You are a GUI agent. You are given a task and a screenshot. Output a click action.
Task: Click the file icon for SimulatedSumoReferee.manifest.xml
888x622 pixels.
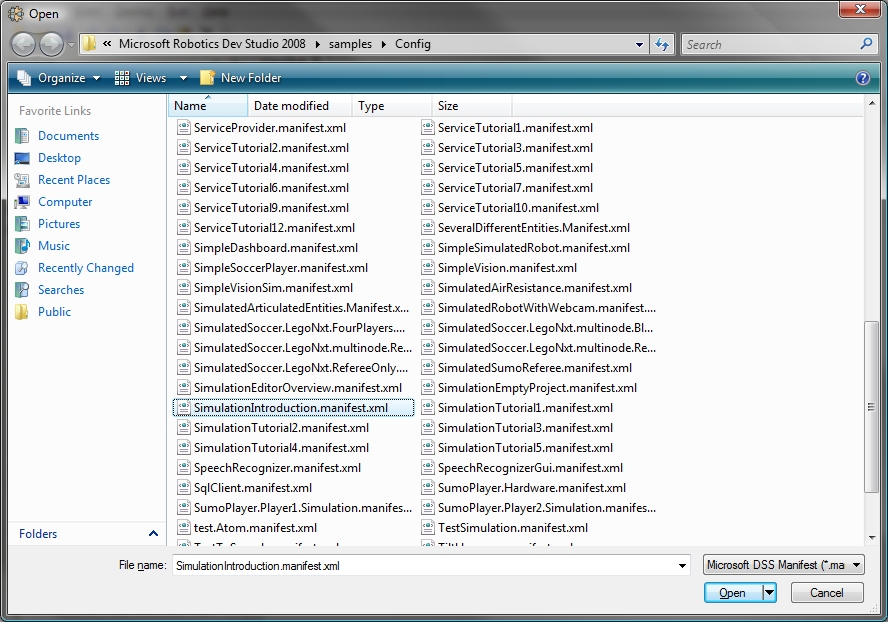428,368
